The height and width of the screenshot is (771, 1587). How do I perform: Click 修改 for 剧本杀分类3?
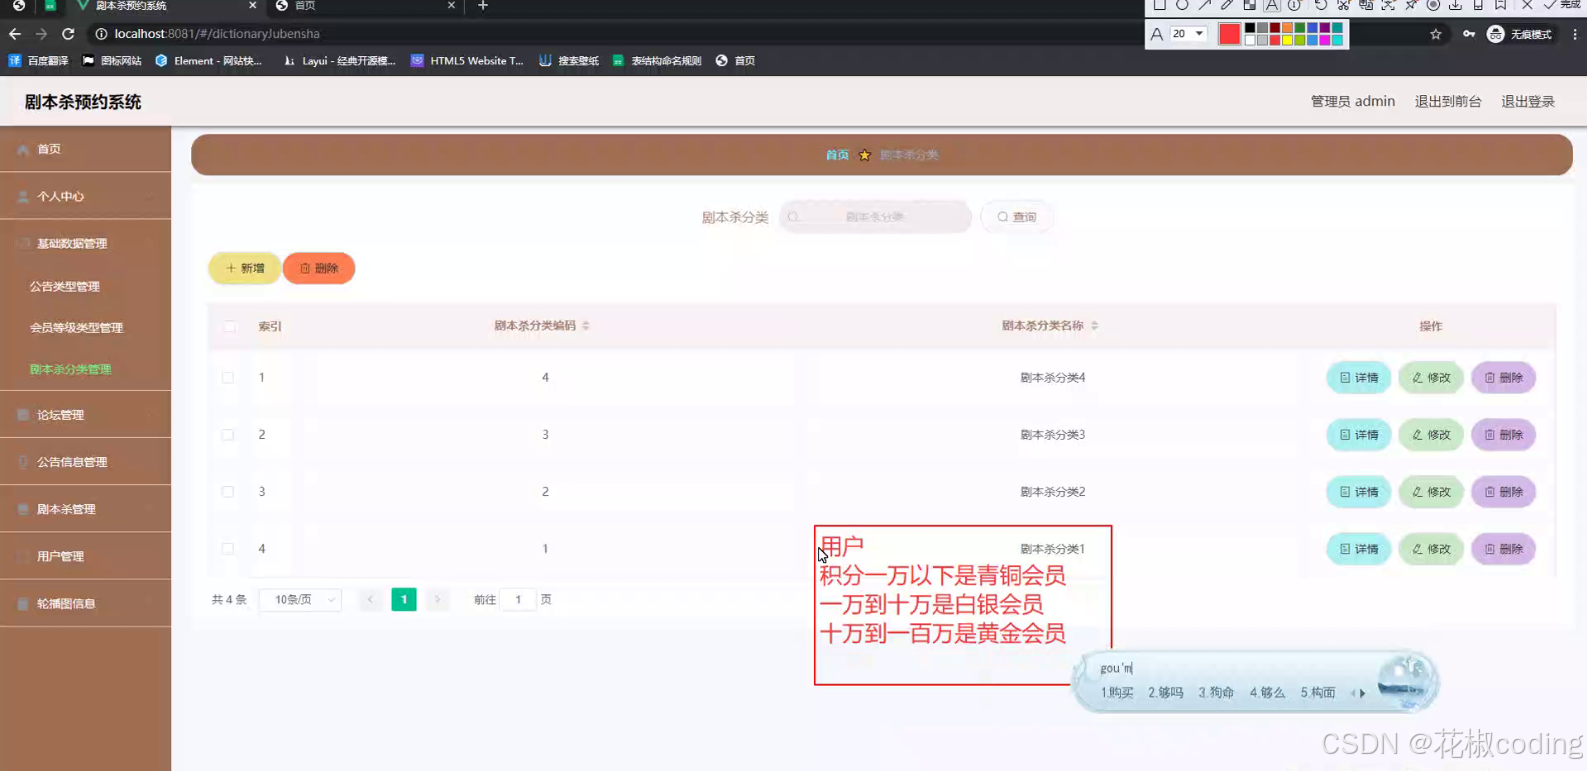click(1431, 435)
